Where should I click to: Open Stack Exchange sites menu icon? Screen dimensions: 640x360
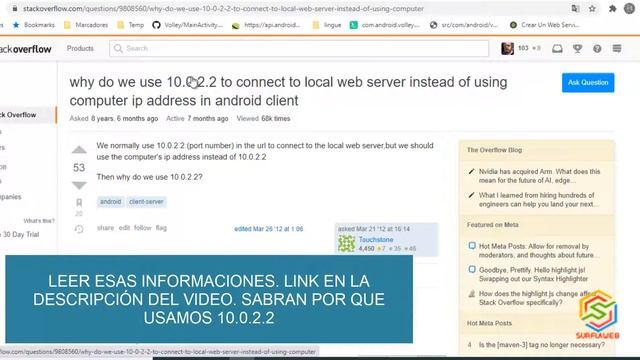pyautogui.click(x=617, y=49)
